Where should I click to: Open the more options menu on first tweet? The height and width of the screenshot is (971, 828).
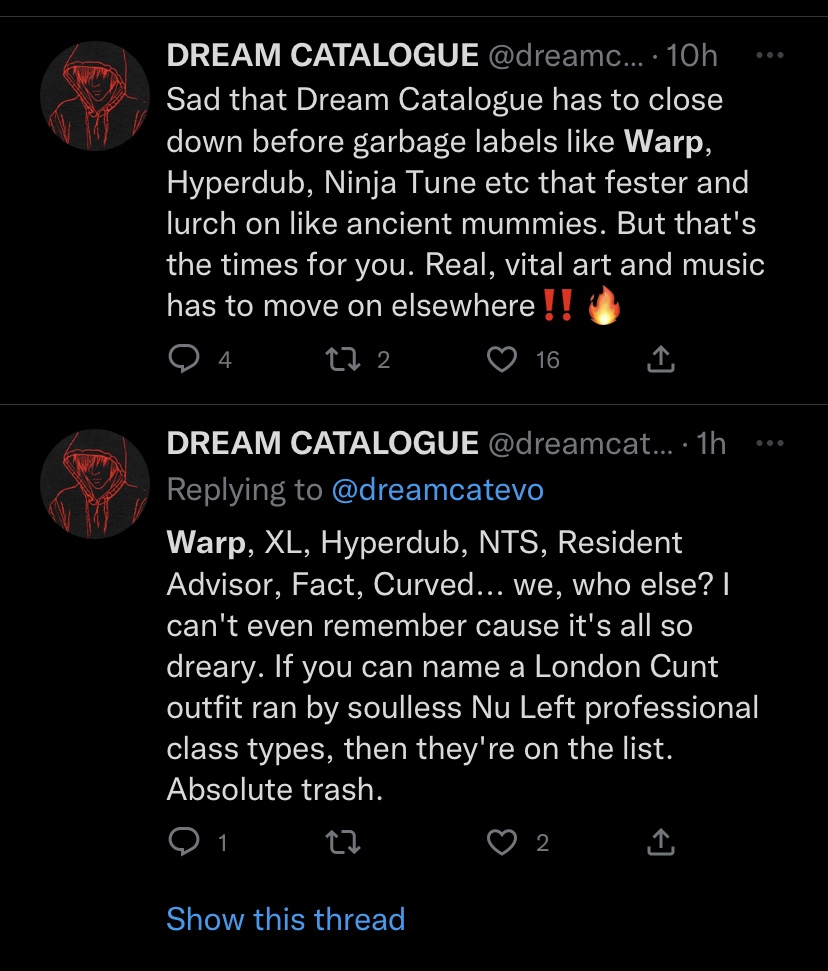[769, 56]
